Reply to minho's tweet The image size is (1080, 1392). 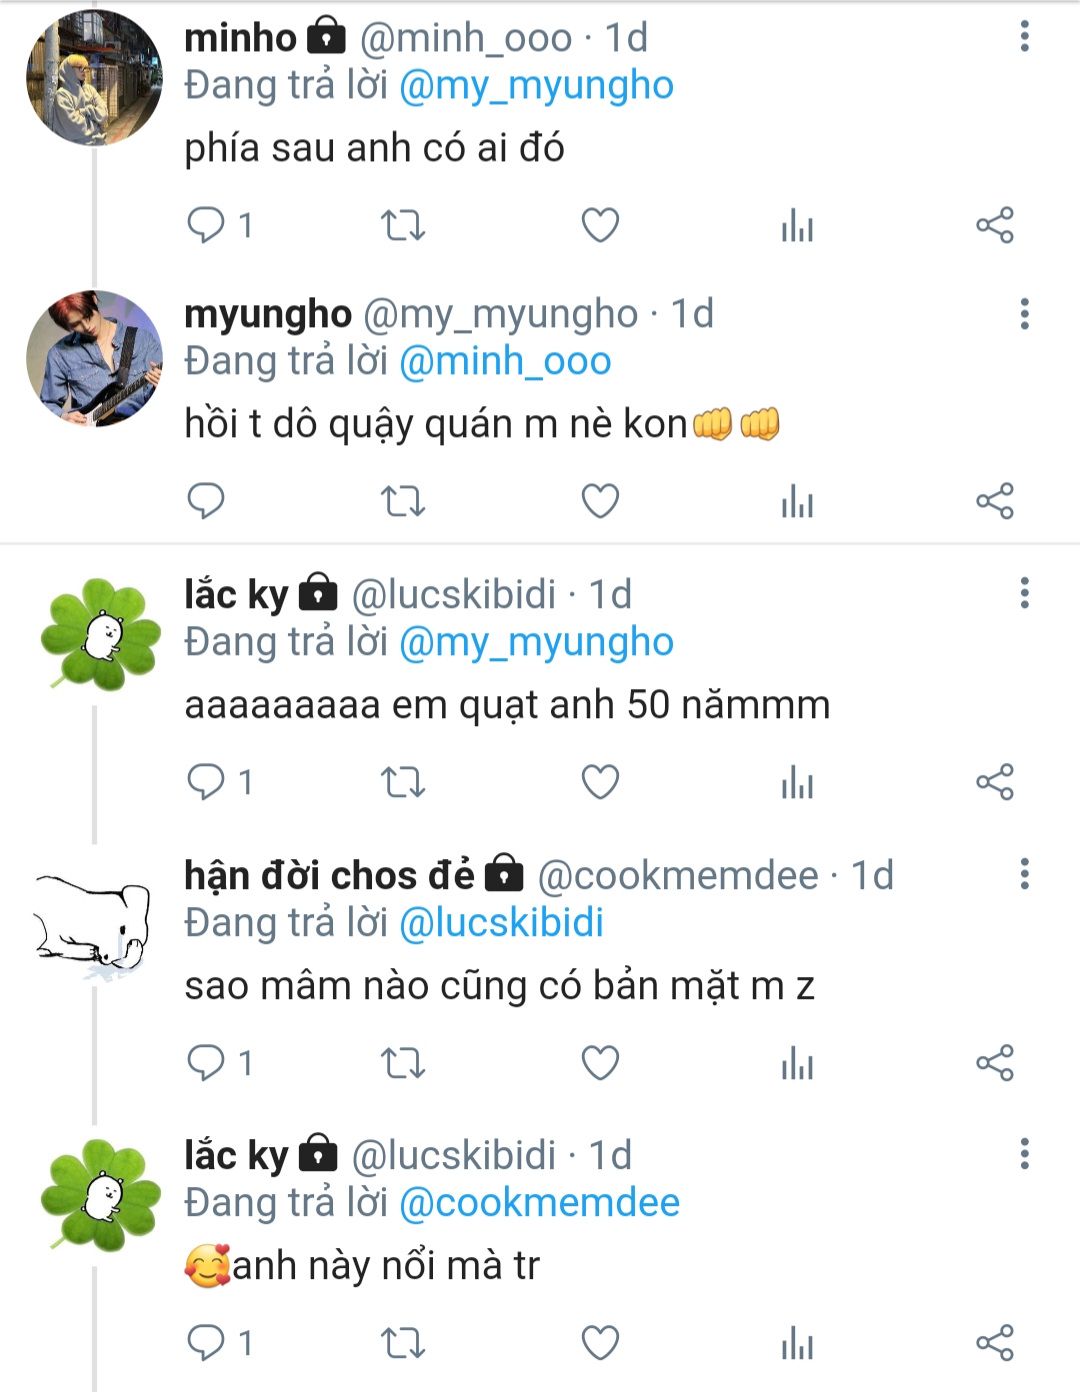[x=206, y=225]
